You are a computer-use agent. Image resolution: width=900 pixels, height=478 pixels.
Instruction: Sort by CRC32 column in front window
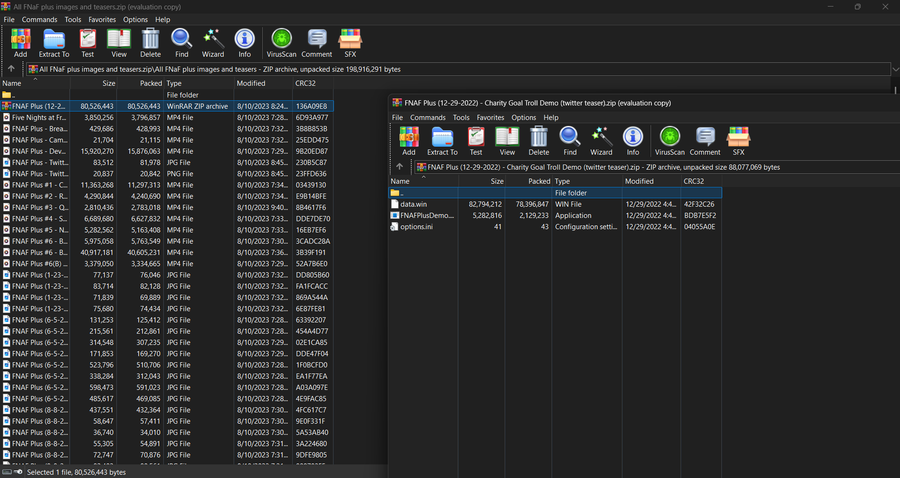tap(701, 181)
